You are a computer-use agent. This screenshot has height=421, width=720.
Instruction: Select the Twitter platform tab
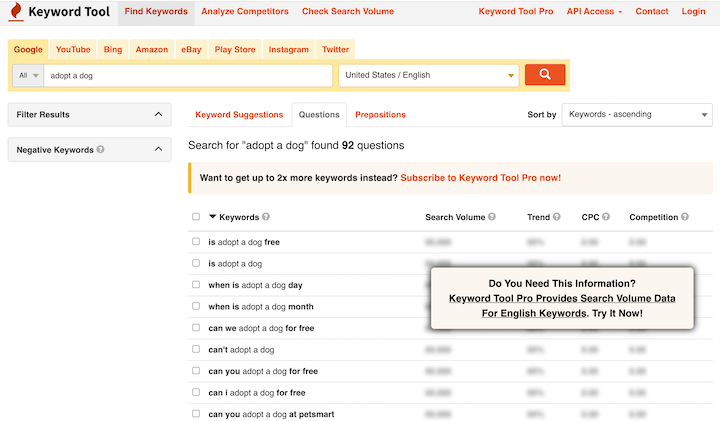click(x=335, y=50)
